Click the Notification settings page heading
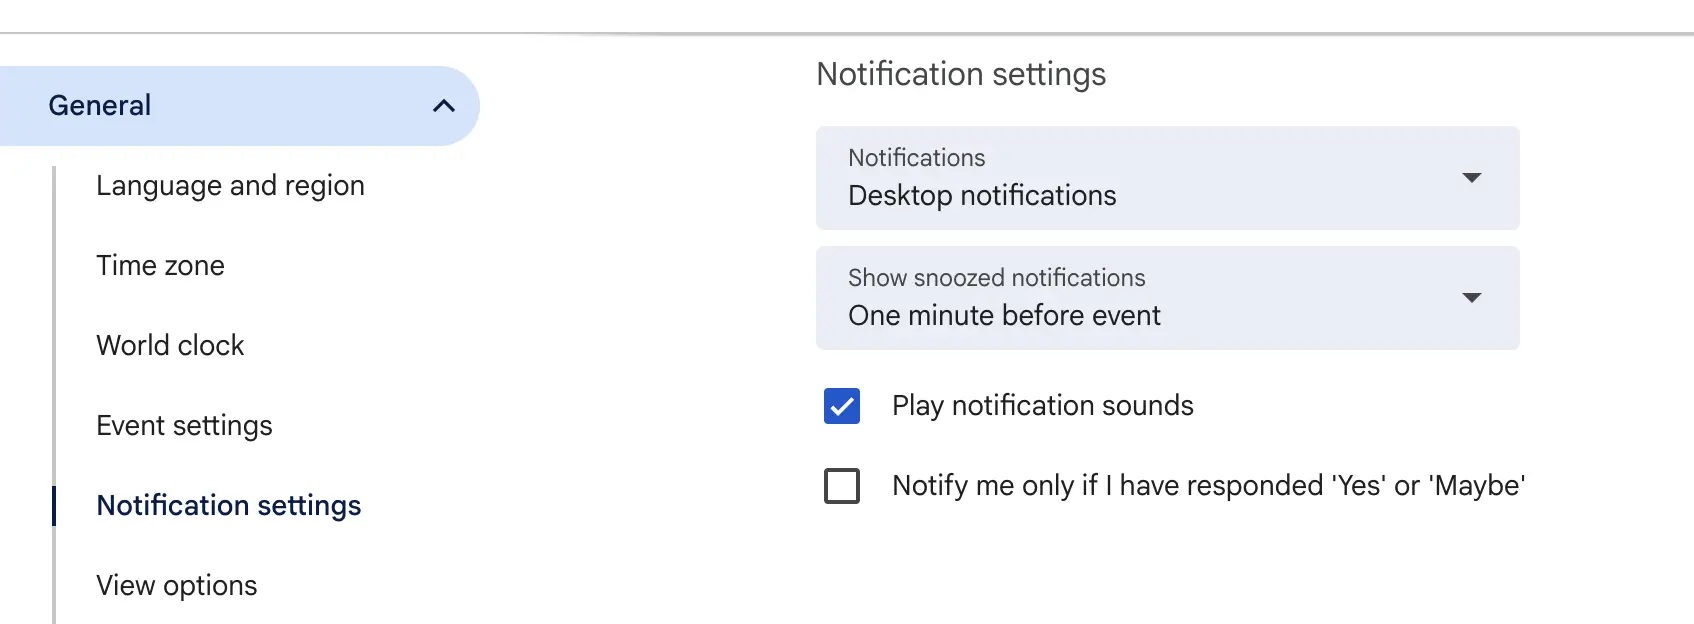This screenshot has height=624, width=1694. click(x=962, y=74)
